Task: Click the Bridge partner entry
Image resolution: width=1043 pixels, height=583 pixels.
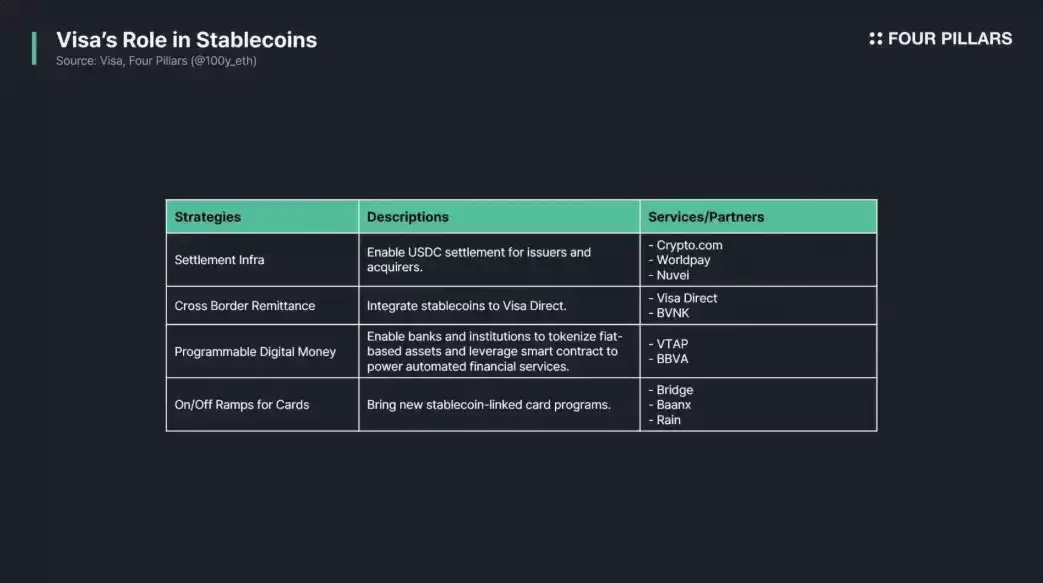Action: point(670,390)
